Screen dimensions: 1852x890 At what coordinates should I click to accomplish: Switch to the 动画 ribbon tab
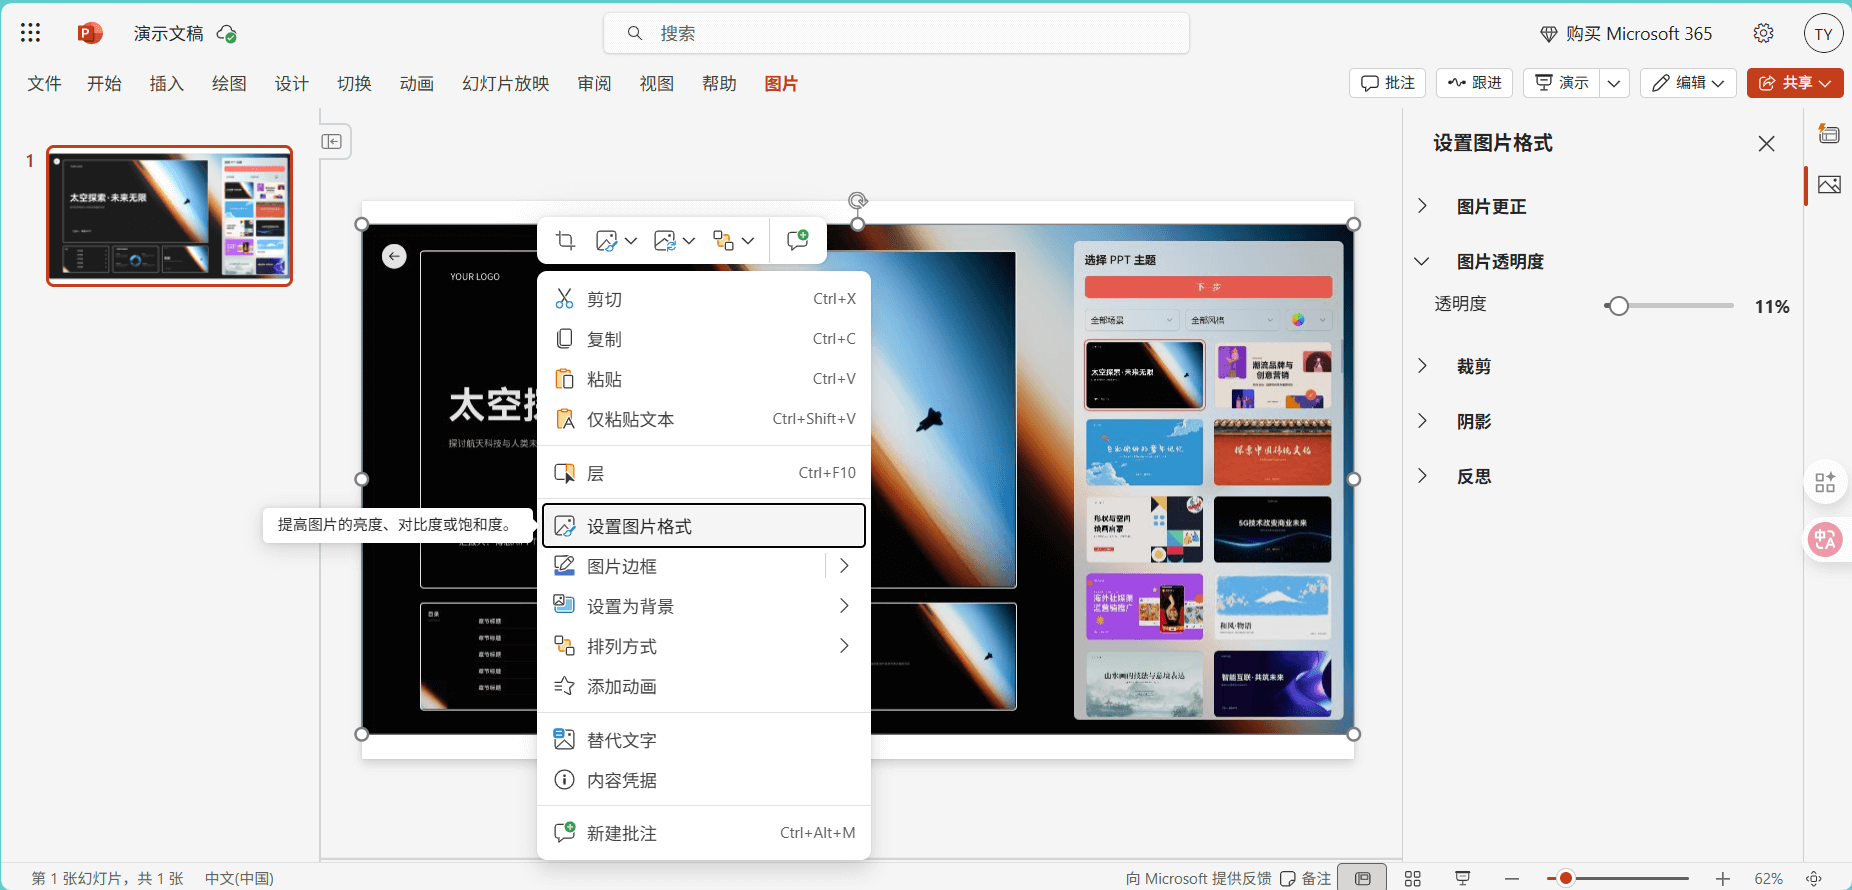point(417,83)
